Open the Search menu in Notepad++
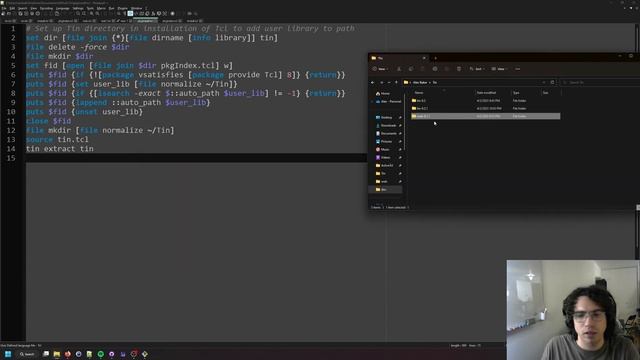The height and width of the screenshot is (360, 640). (22, 8)
